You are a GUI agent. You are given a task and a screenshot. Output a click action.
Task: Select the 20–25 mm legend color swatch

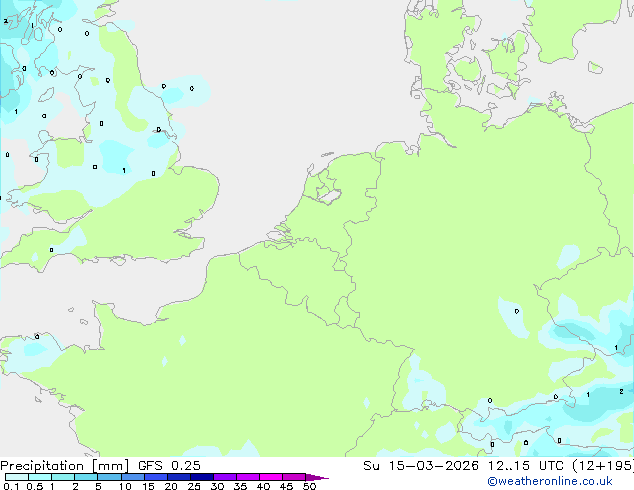(178, 477)
